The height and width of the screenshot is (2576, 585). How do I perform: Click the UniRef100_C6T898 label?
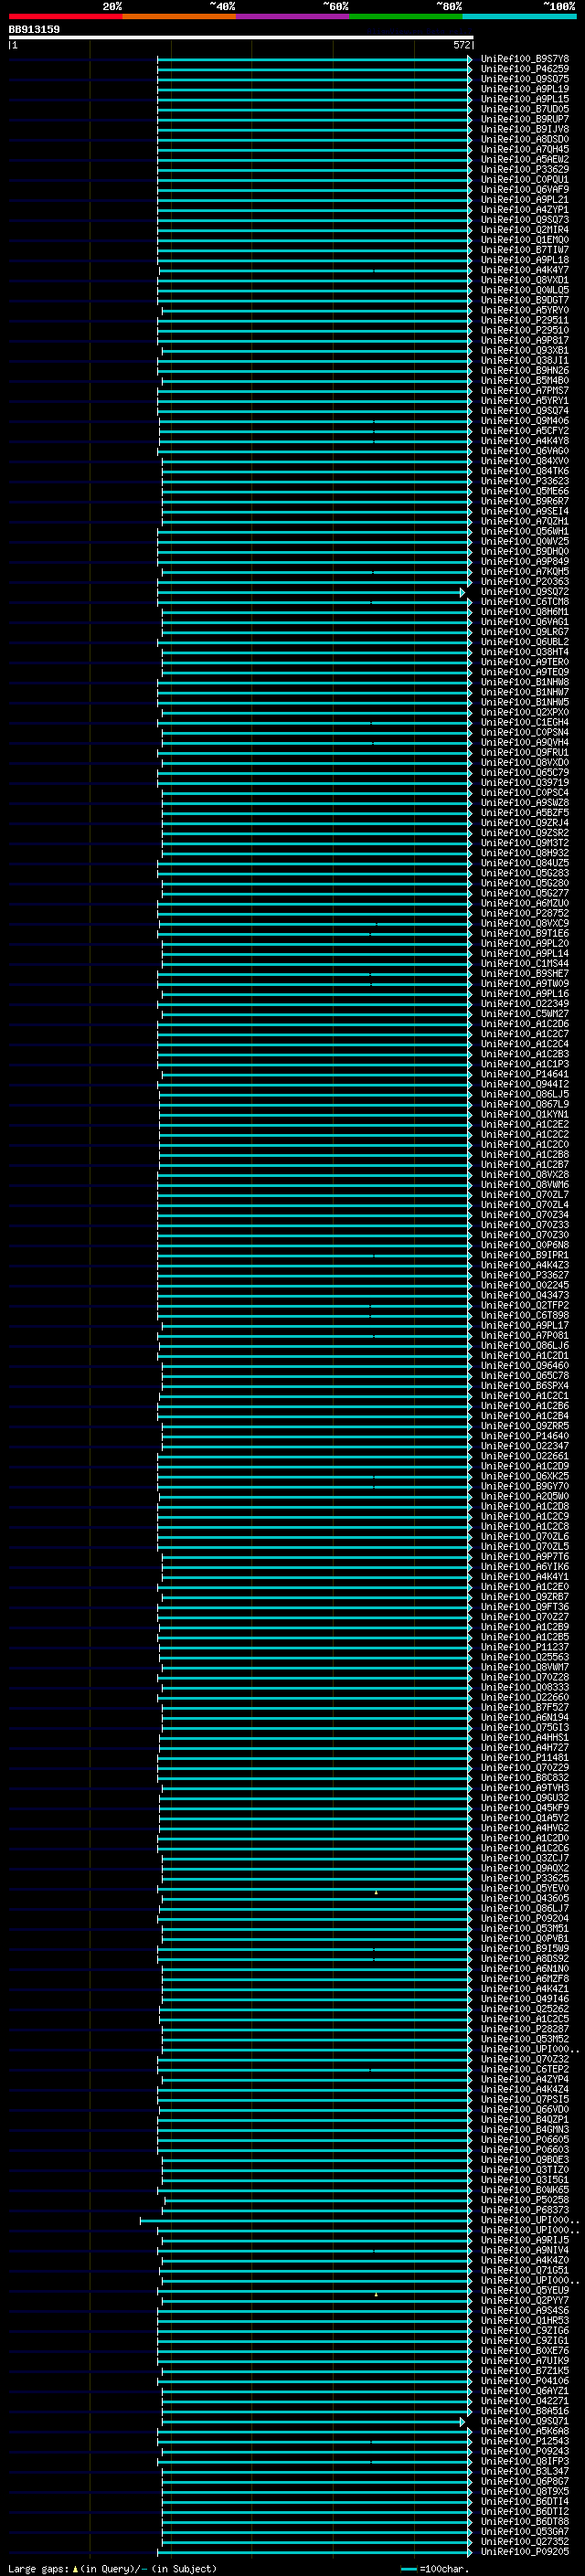[525, 1316]
